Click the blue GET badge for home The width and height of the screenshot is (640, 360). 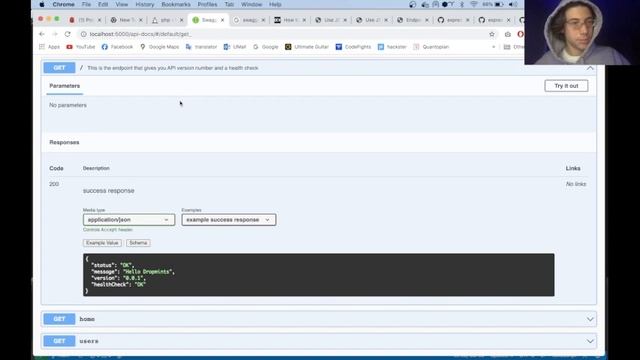tap(60, 319)
